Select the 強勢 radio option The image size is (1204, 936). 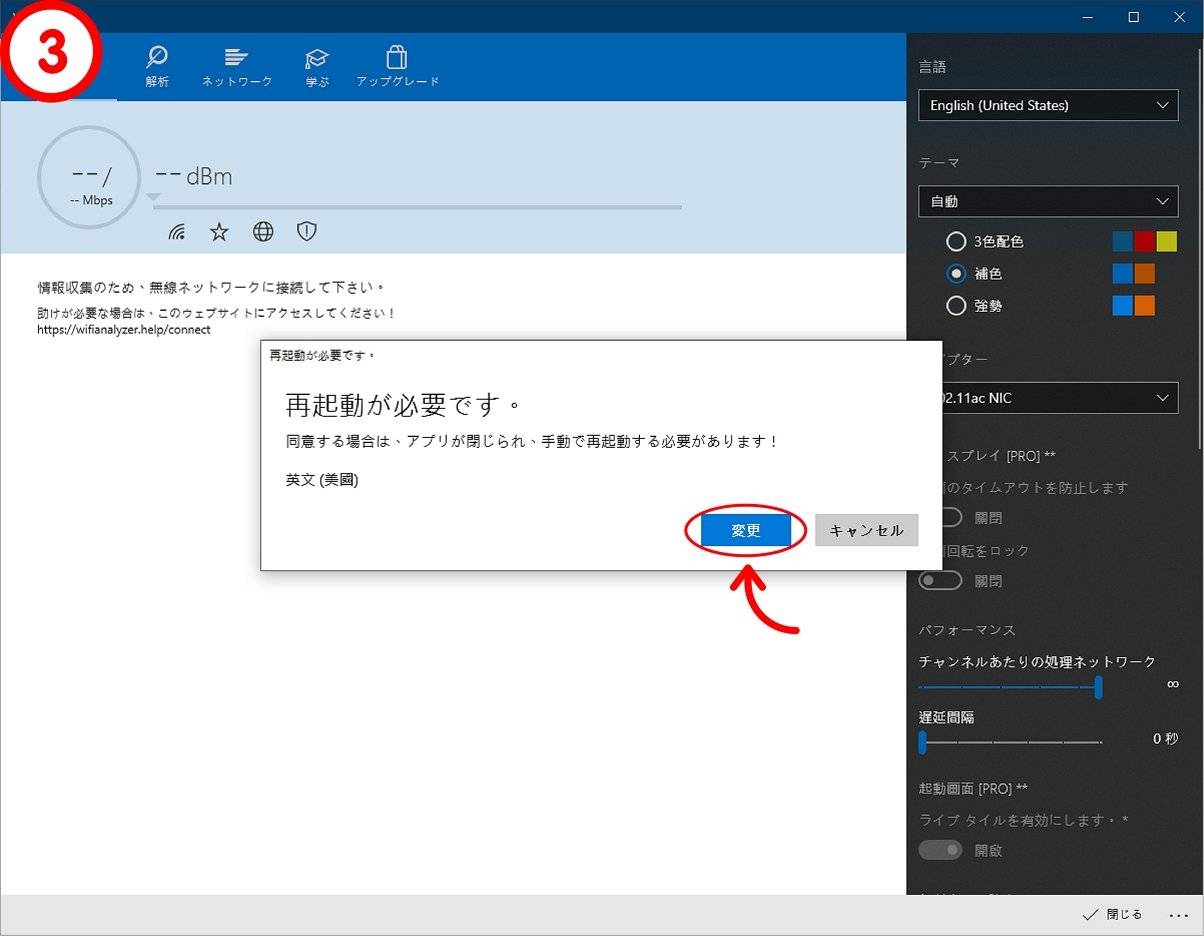[x=957, y=305]
